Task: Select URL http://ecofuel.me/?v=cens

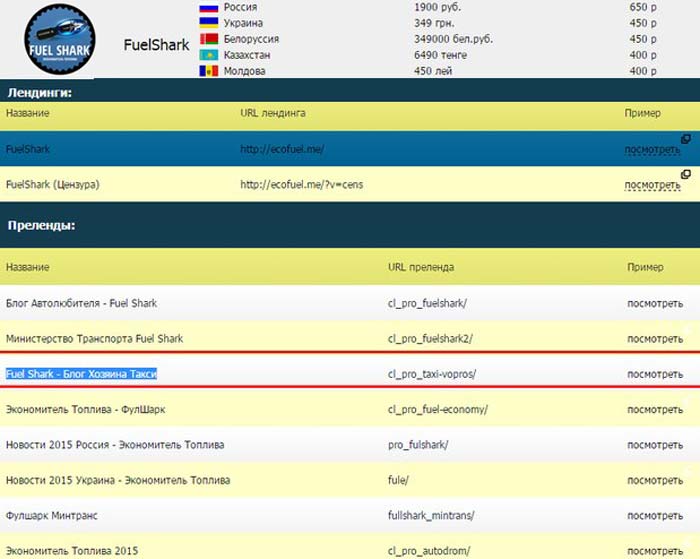Action: pos(301,184)
